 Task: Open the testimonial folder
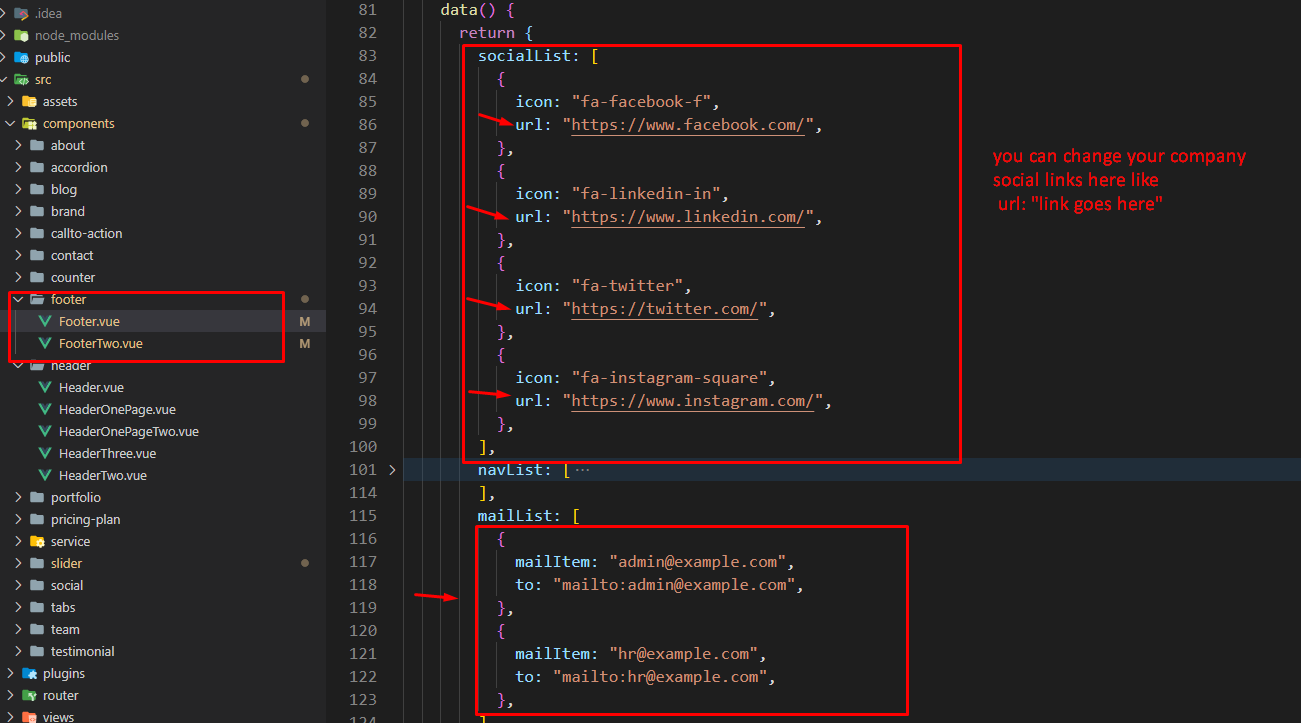click(82, 651)
